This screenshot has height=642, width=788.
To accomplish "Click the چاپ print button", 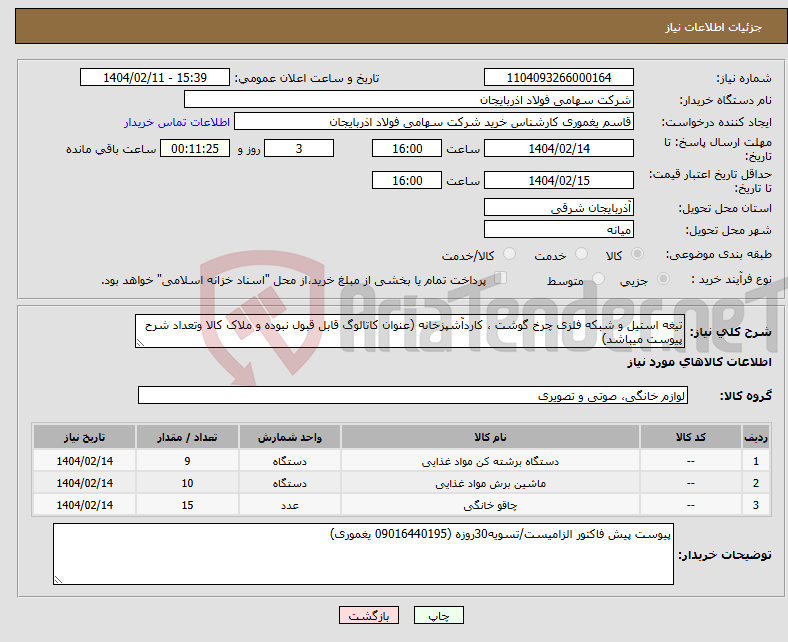I will (x=439, y=615).
